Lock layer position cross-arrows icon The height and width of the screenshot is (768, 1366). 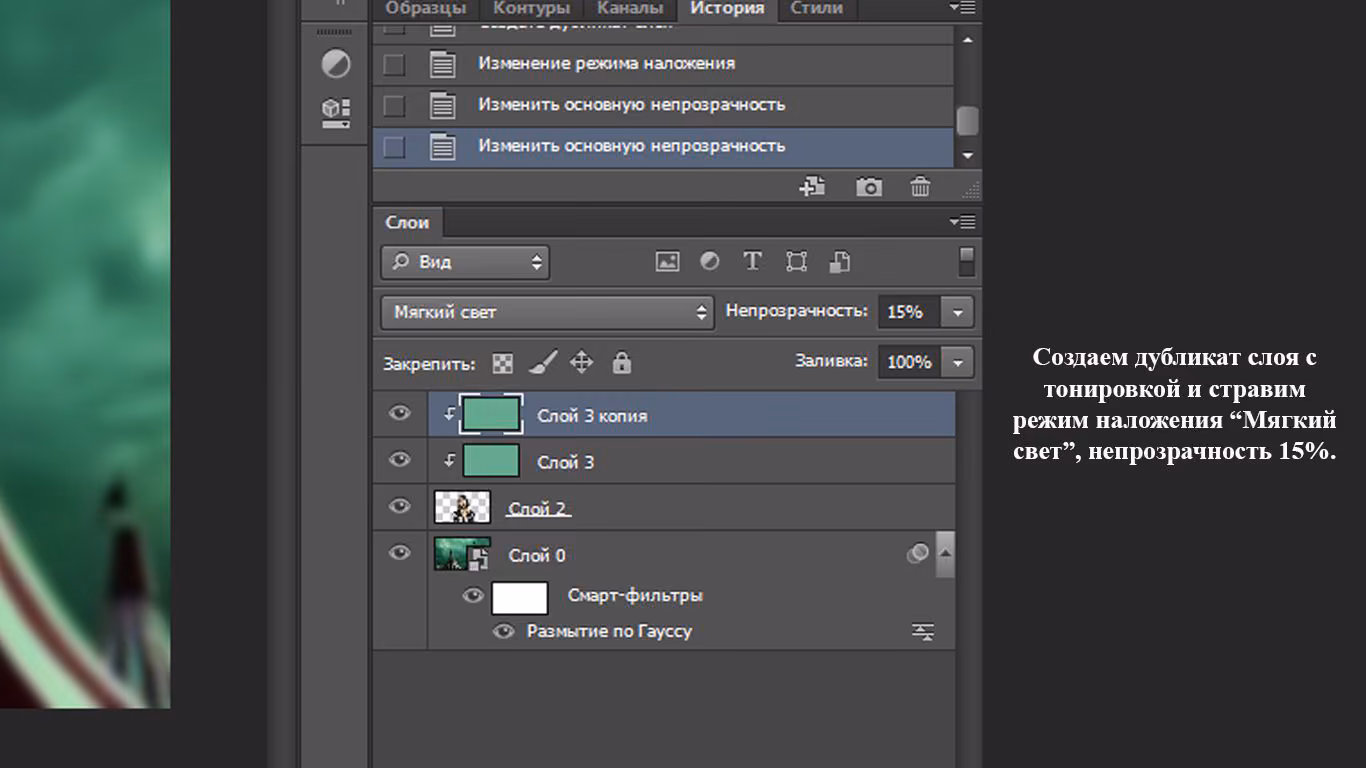tap(581, 362)
